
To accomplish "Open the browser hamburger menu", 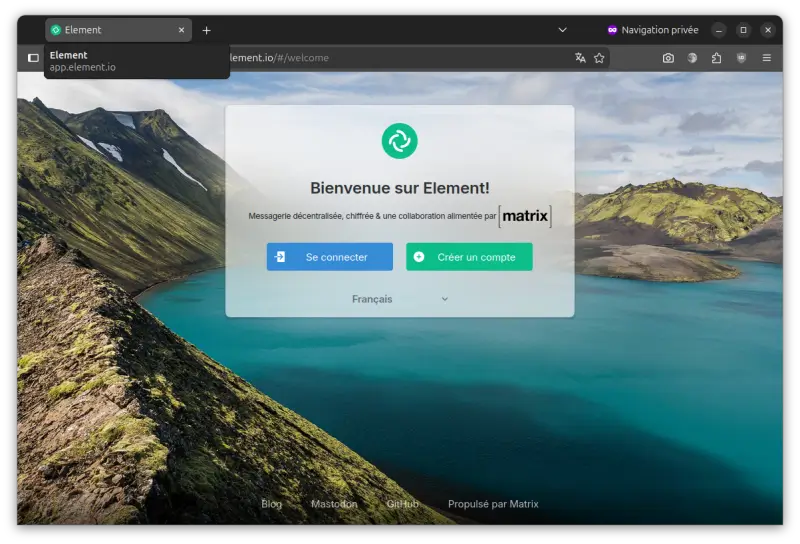I will 766,58.
